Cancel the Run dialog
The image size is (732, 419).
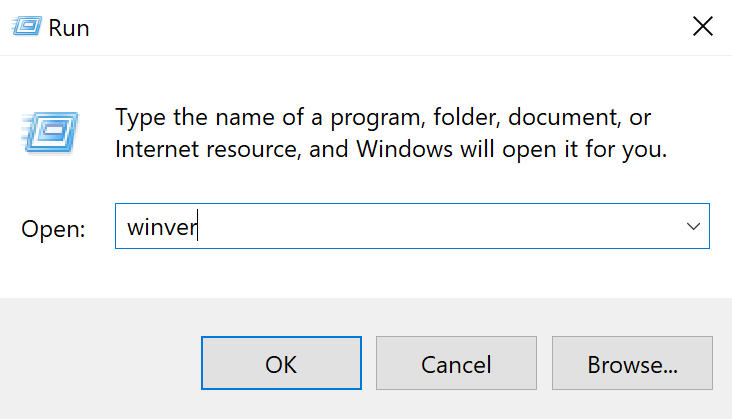coord(456,362)
